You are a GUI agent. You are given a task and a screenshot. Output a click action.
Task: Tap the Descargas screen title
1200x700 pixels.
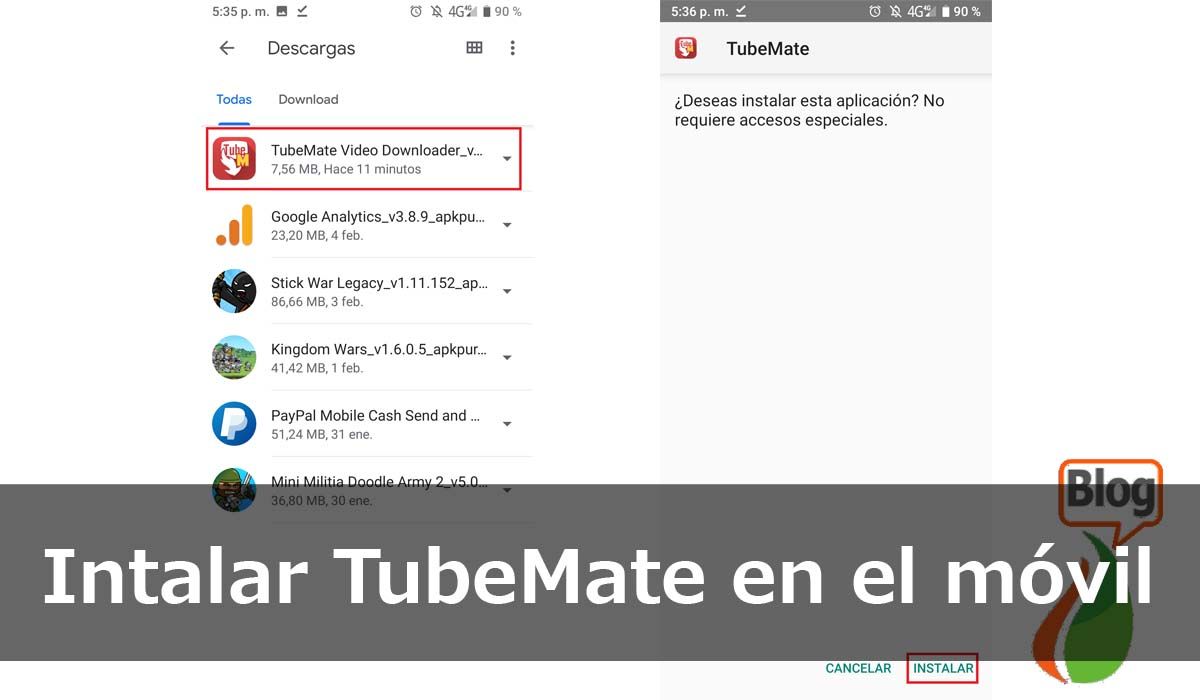click(x=311, y=48)
